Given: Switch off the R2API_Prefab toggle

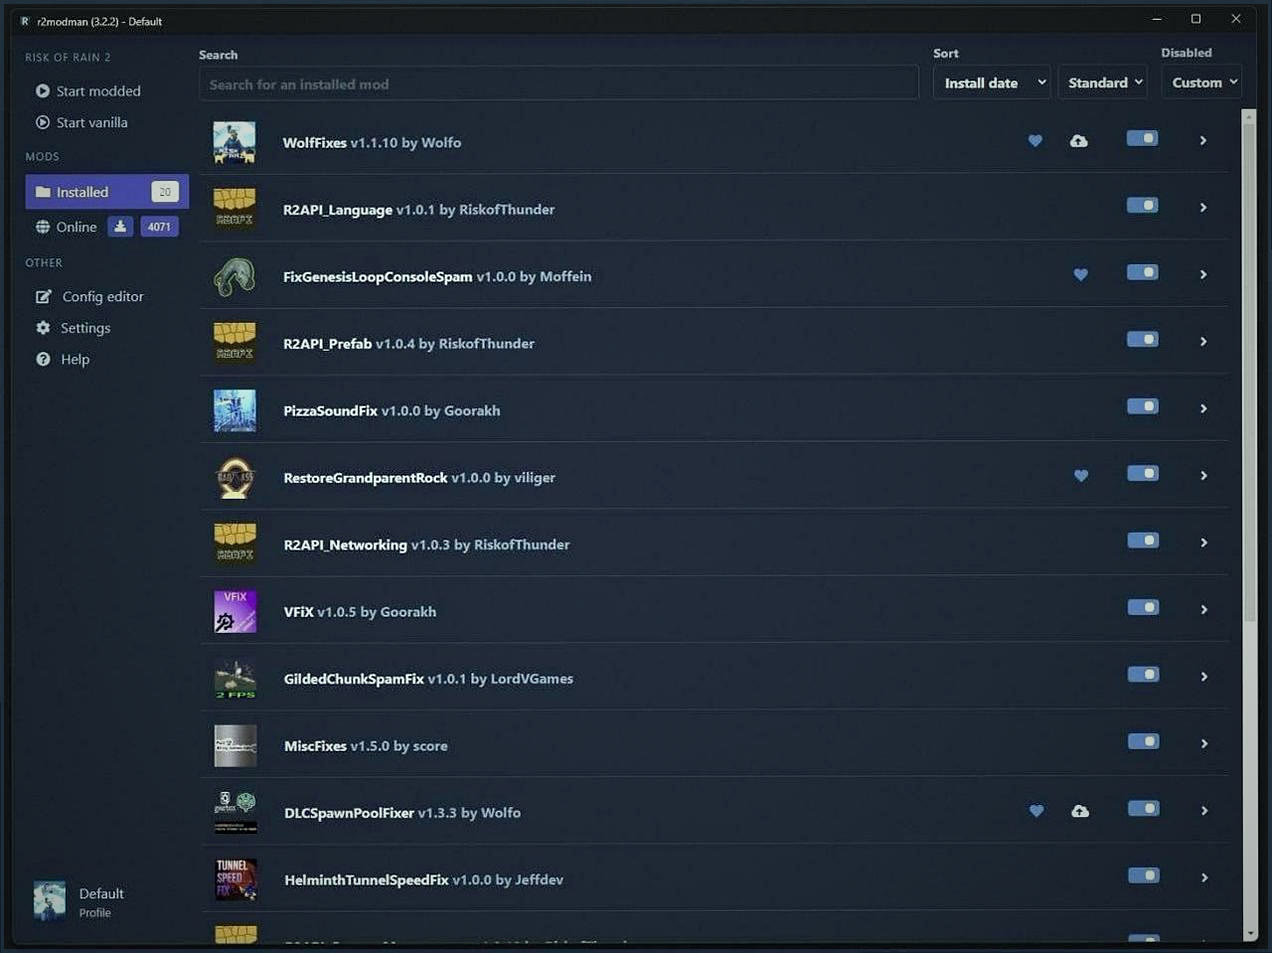Looking at the screenshot, I should (1142, 339).
